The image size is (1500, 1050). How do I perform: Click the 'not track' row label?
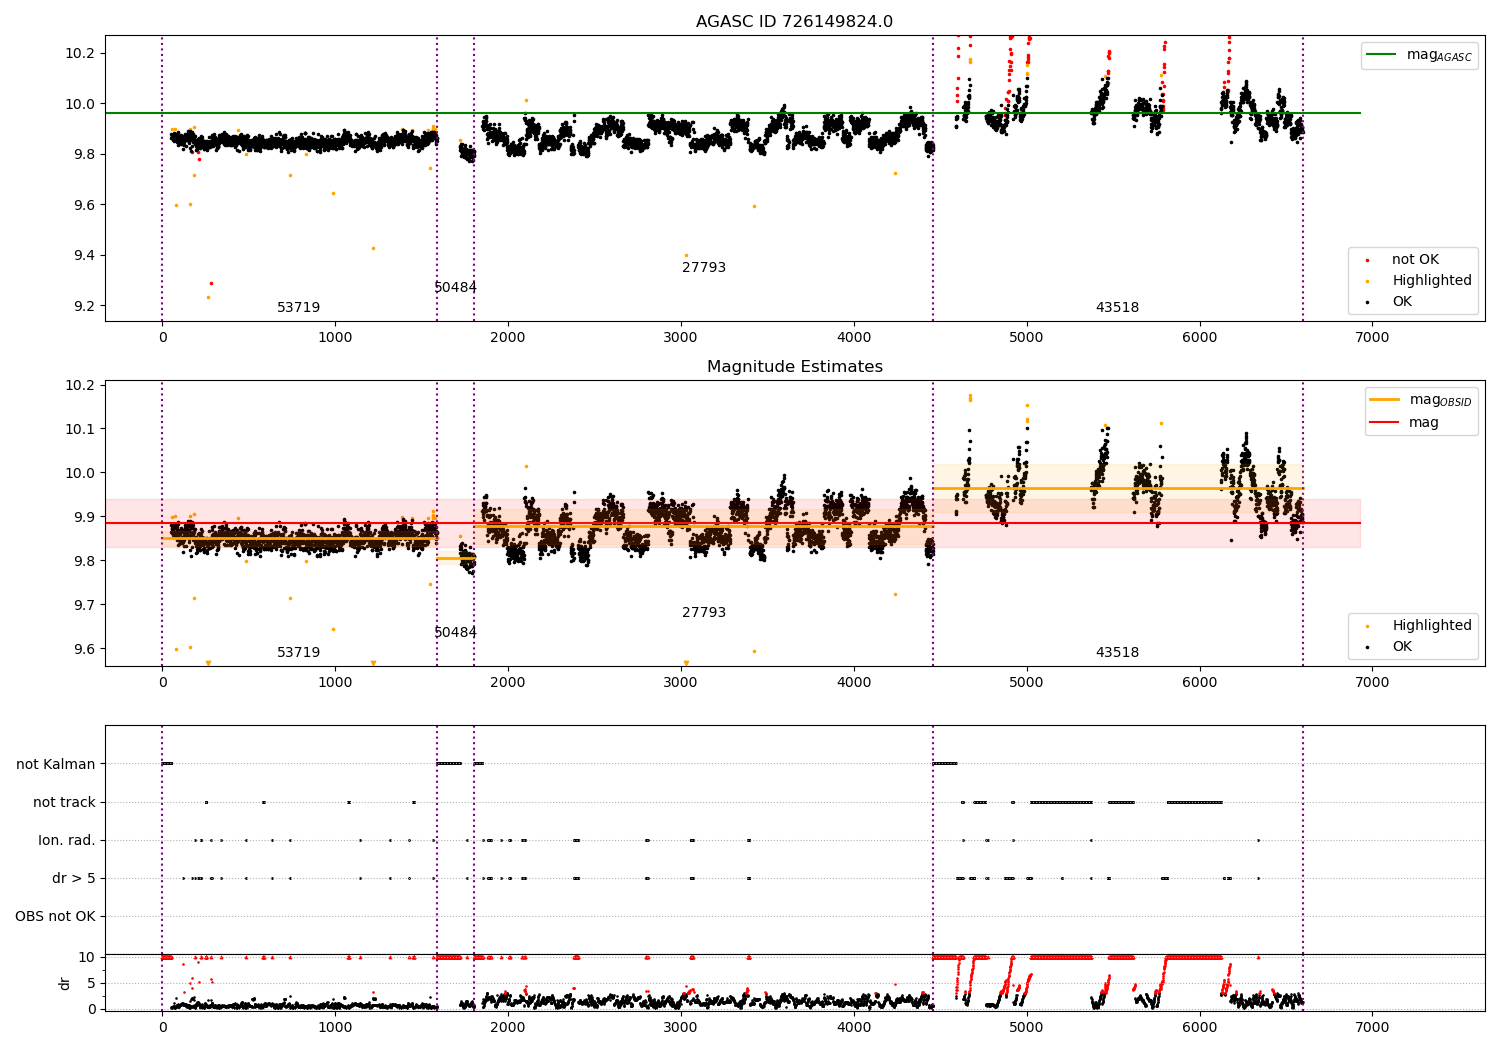64,803
